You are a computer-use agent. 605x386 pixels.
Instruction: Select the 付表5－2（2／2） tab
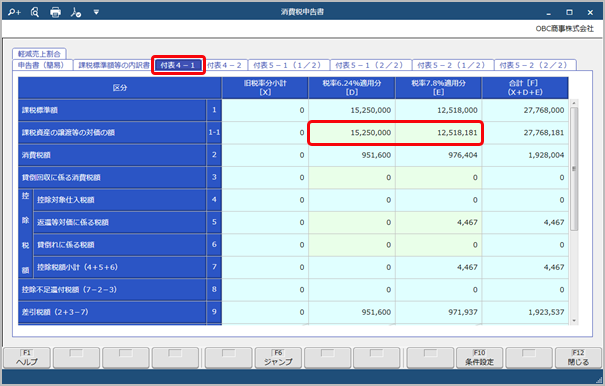coord(534,65)
